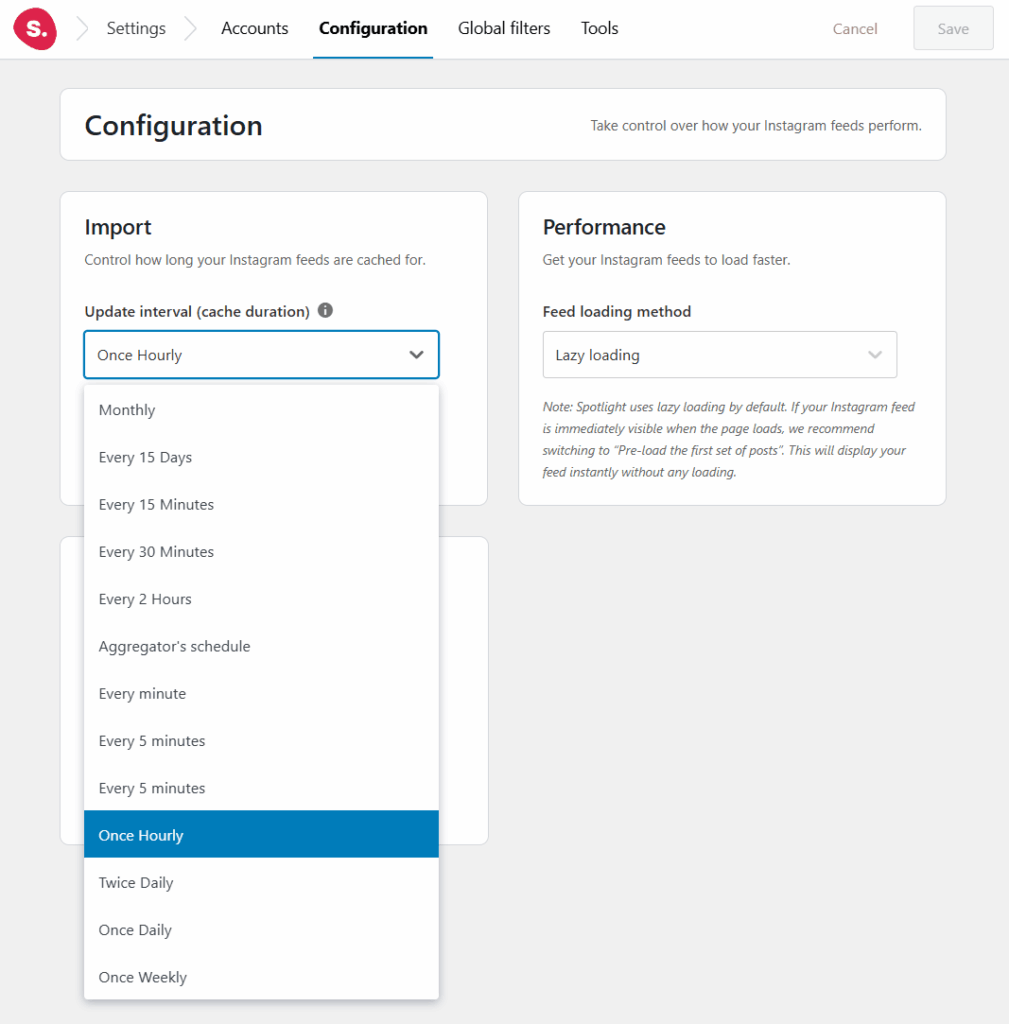Select Every 15 Minutes option
The height and width of the screenshot is (1024, 1009).
pos(156,504)
